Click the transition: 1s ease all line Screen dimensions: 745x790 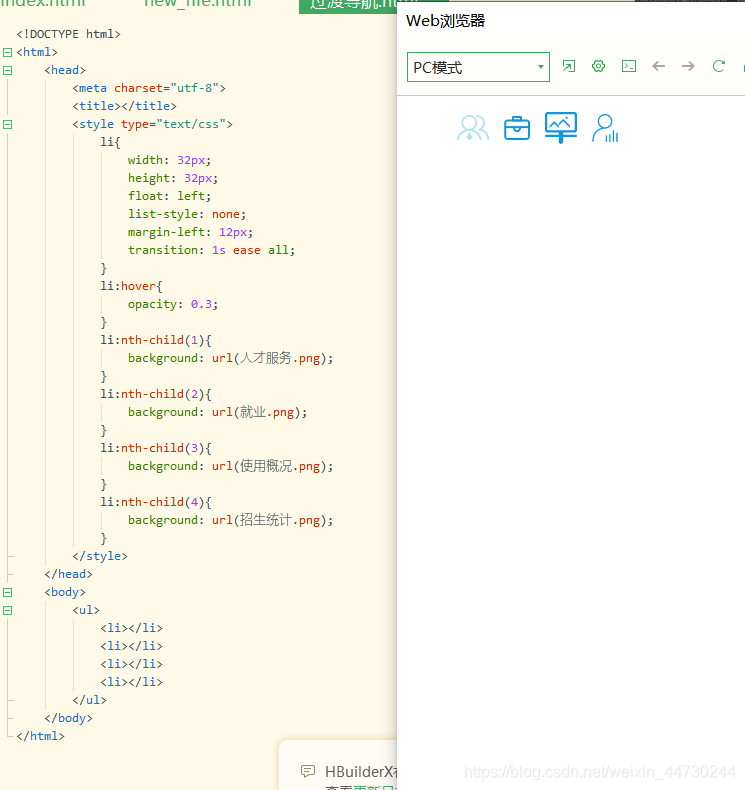coord(211,250)
